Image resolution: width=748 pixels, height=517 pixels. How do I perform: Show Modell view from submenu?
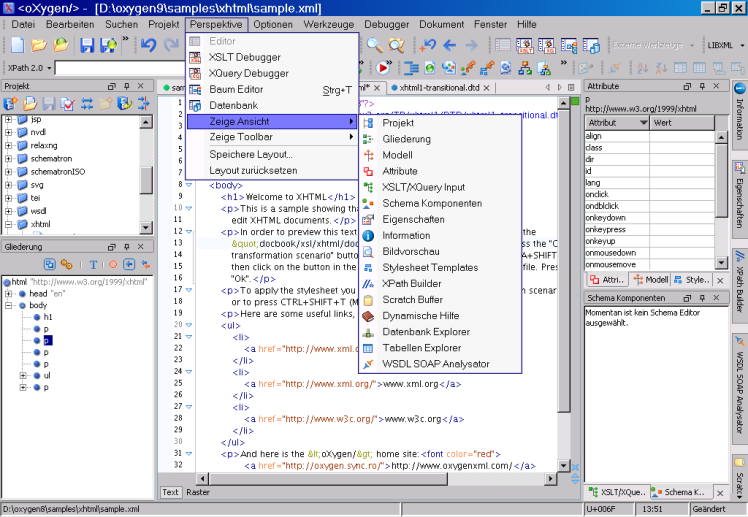click(x=440, y=155)
